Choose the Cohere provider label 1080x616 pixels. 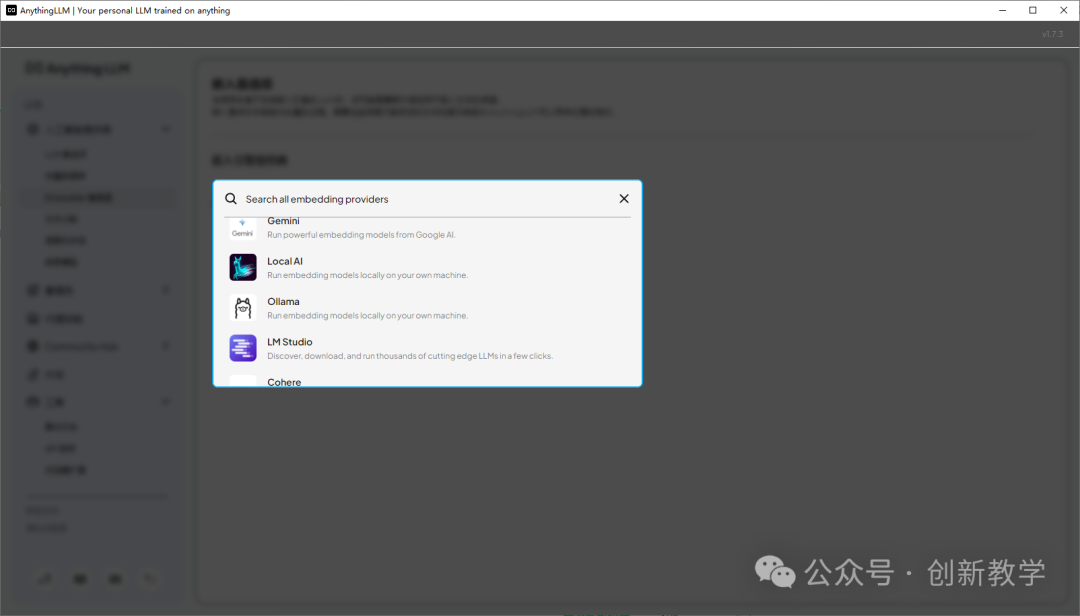[x=284, y=382]
